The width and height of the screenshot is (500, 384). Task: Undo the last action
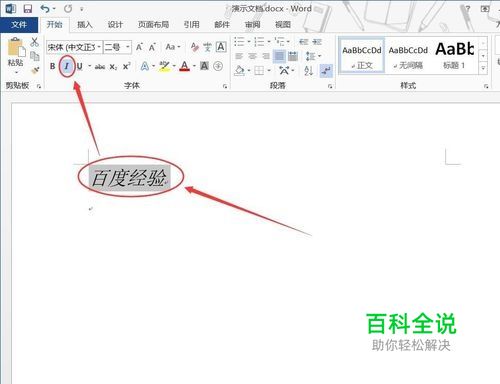pyautogui.click(x=45, y=8)
